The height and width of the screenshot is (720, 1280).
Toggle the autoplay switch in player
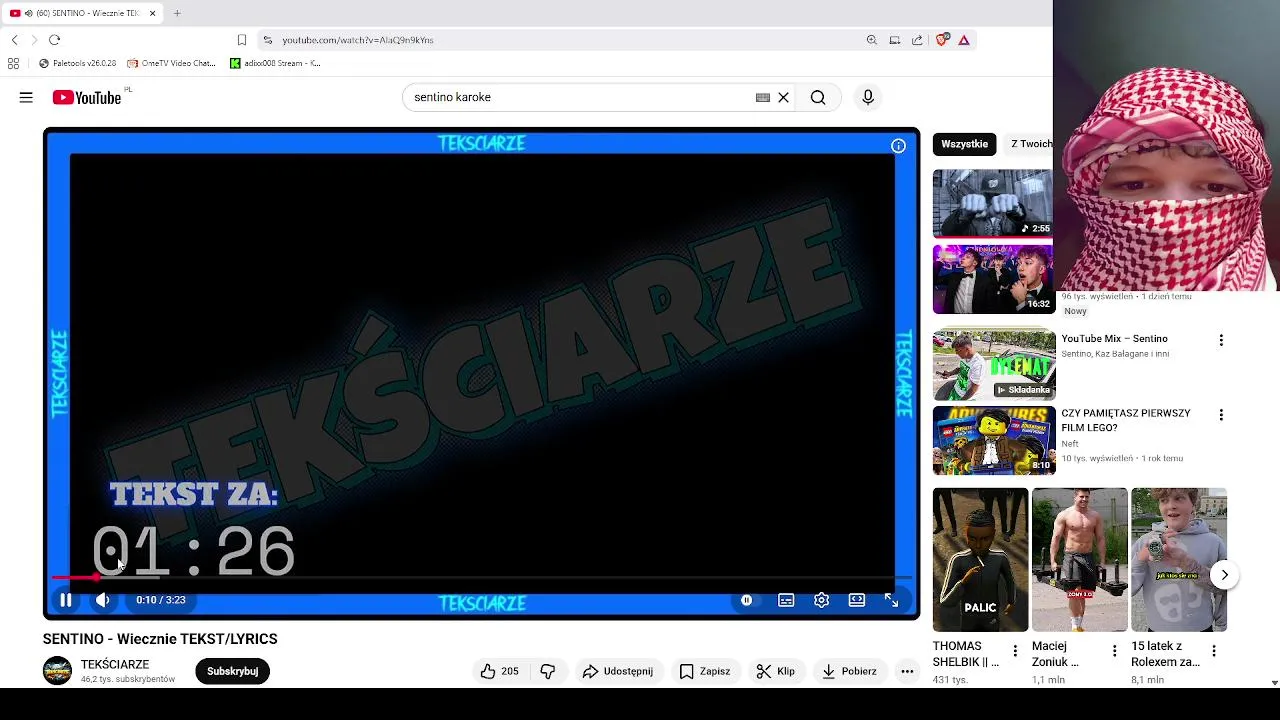(x=746, y=600)
